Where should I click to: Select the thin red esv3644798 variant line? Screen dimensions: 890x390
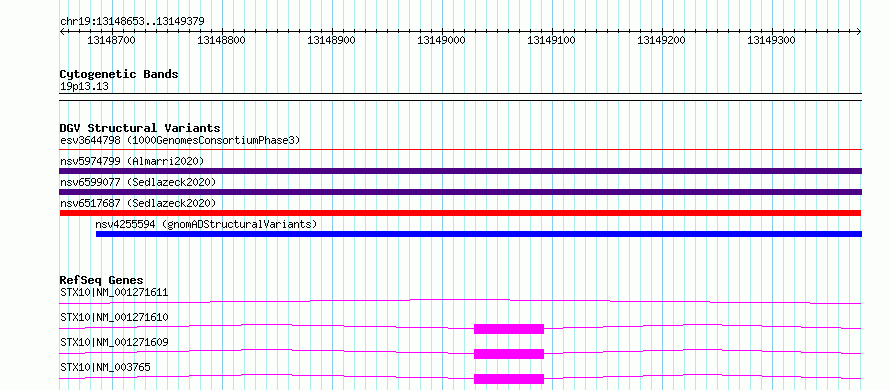click(x=460, y=150)
